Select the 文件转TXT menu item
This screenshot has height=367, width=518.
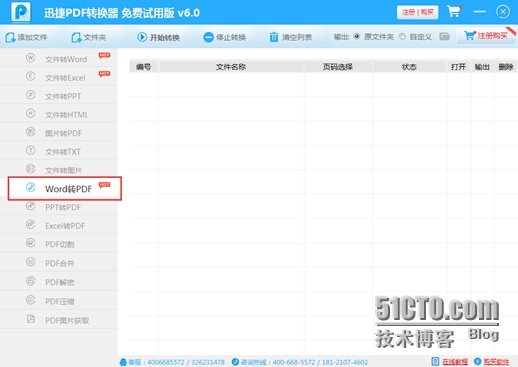click(x=59, y=151)
